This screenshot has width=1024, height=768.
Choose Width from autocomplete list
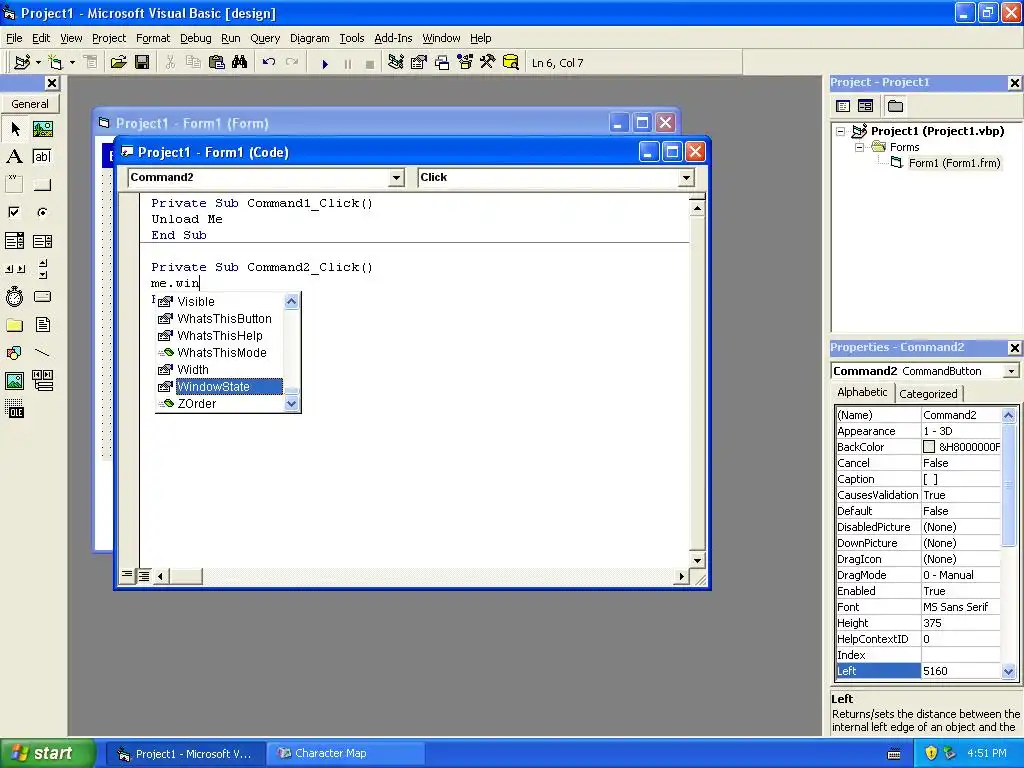pyautogui.click(x=219, y=370)
